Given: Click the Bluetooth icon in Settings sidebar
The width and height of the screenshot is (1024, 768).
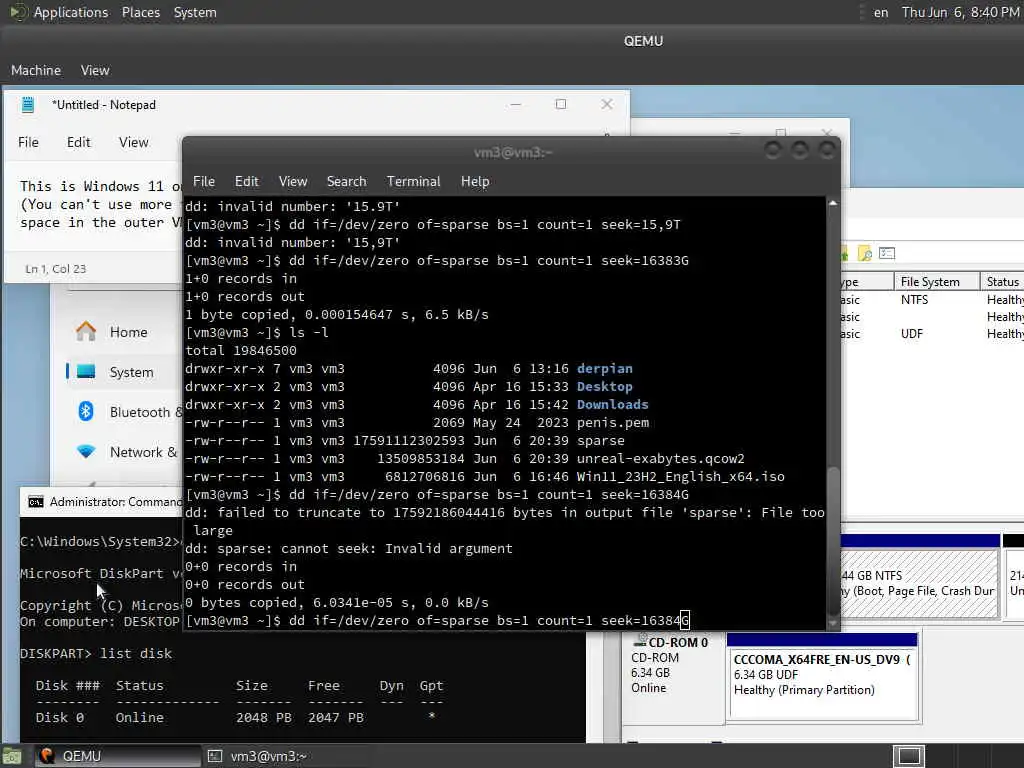Looking at the screenshot, I should (86, 411).
